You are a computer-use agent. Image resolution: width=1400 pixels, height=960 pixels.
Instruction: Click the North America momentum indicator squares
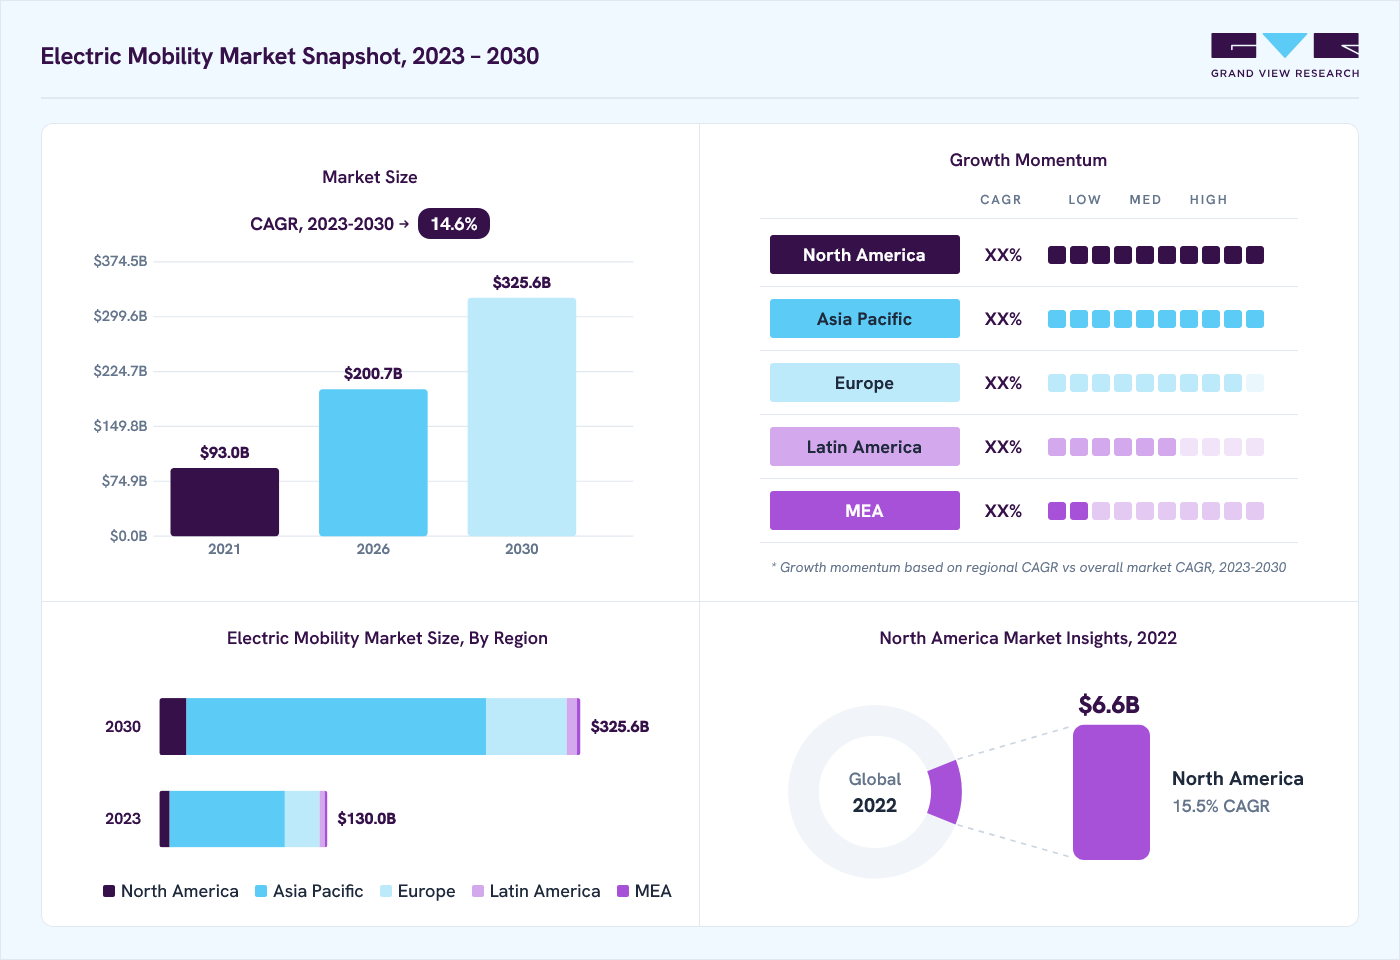pos(1156,255)
